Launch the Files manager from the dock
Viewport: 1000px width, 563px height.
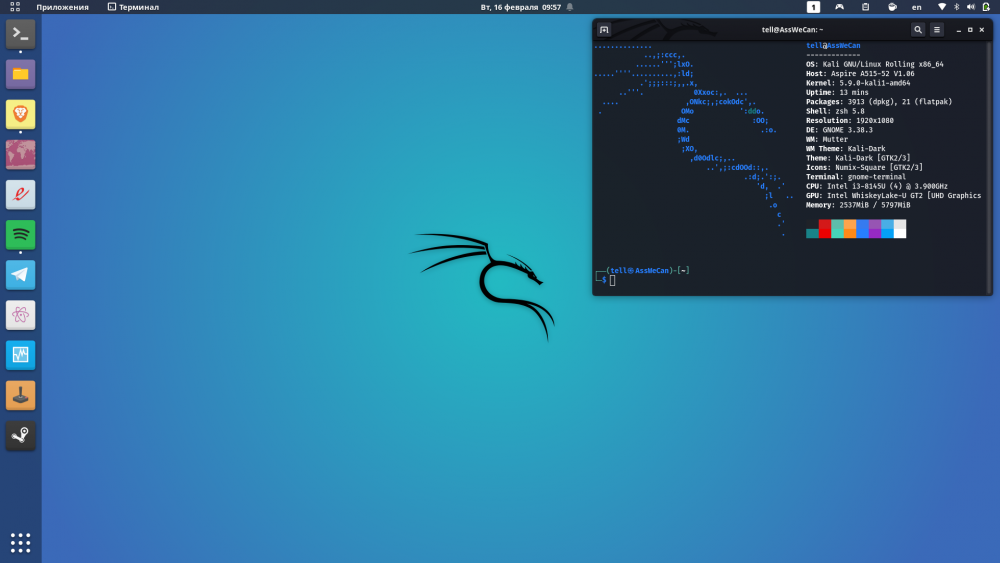click(x=20, y=74)
